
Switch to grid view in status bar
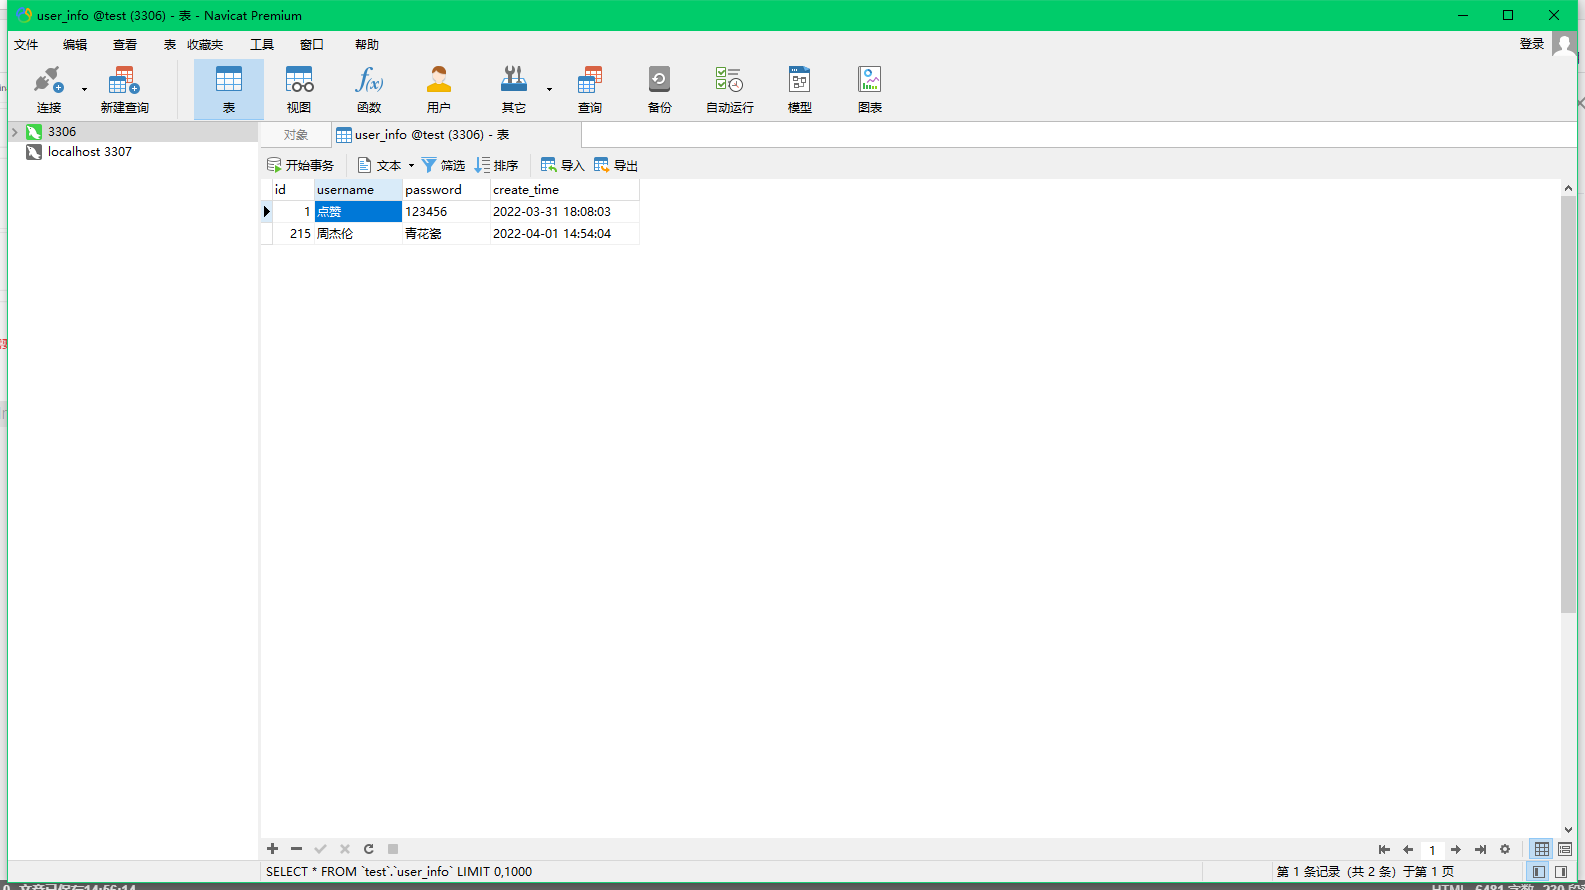pyautogui.click(x=1542, y=849)
